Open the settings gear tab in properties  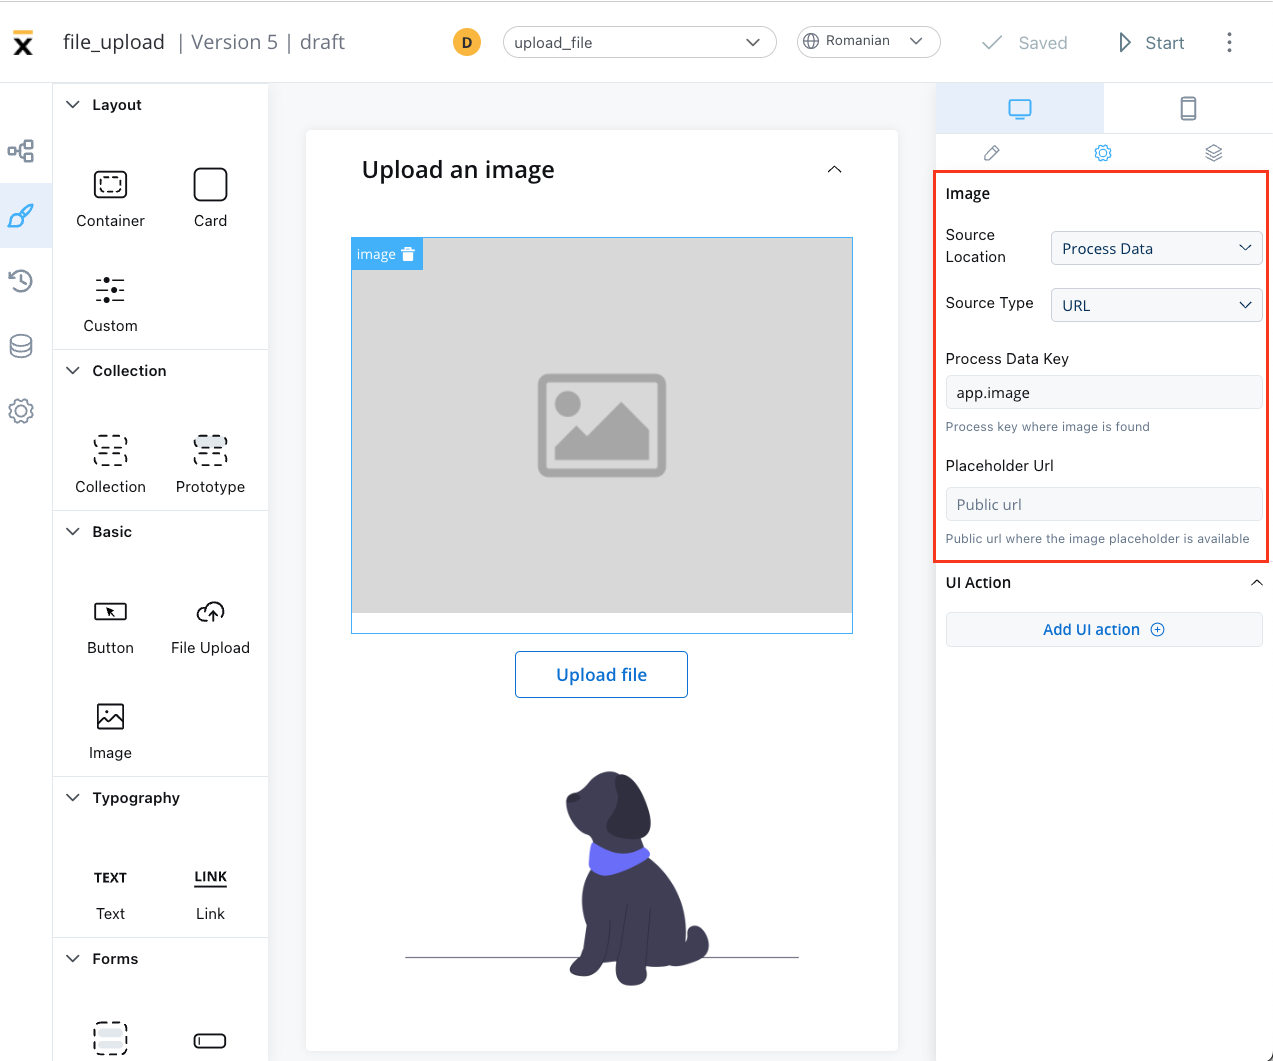(1103, 153)
